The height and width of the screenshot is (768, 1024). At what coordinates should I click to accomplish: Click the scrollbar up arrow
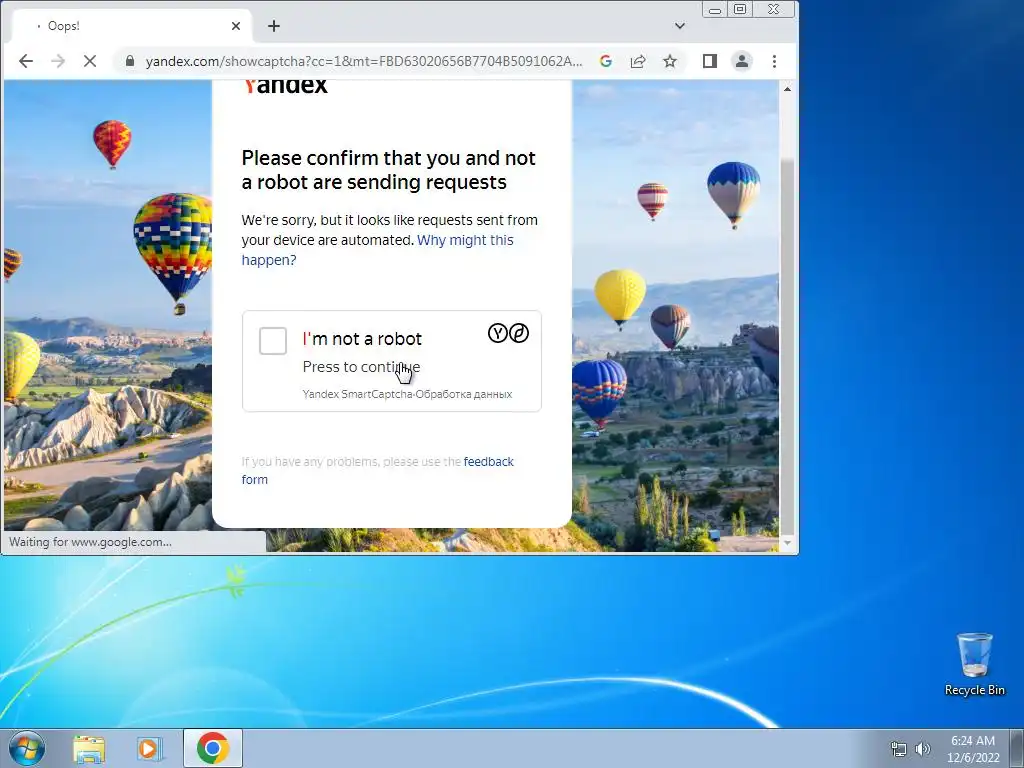click(787, 89)
